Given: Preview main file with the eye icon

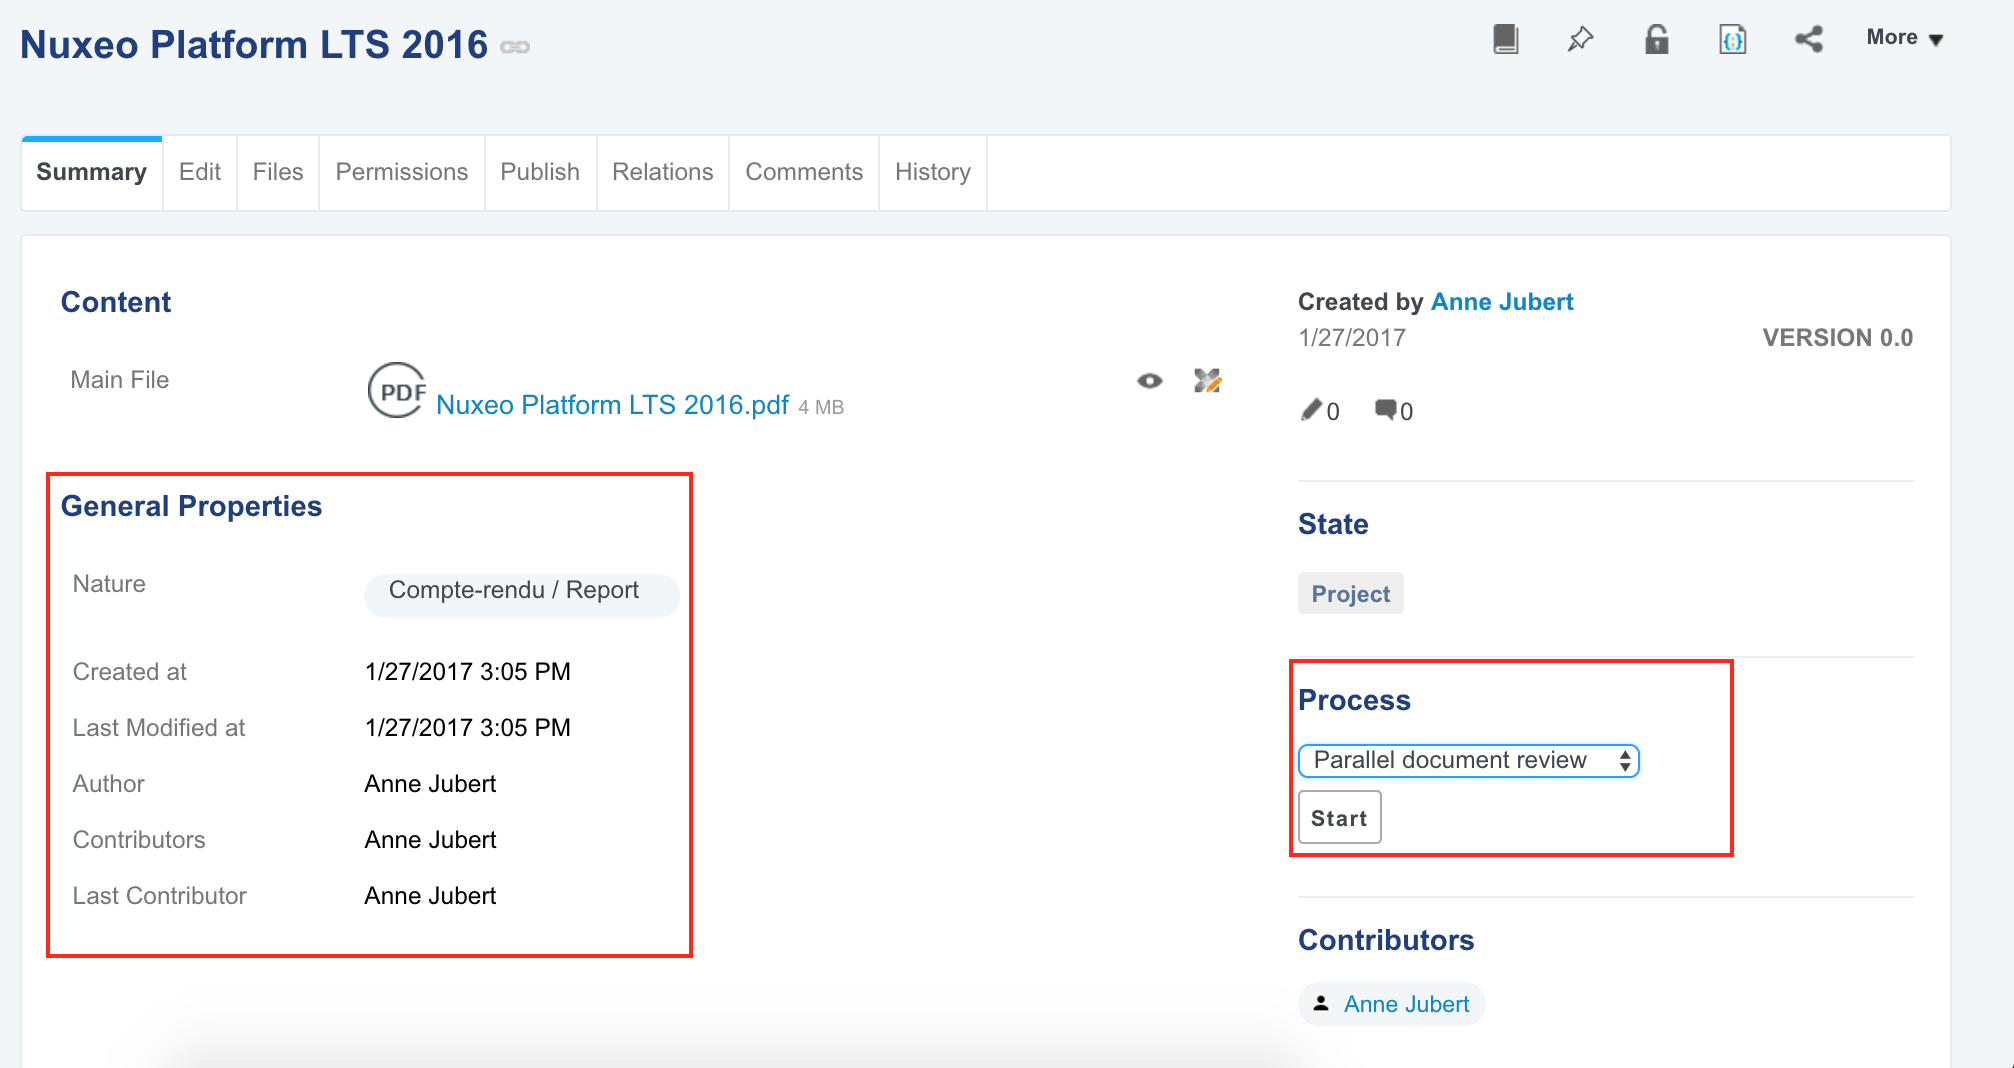Looking at the screenshot, I should 1150,380.
